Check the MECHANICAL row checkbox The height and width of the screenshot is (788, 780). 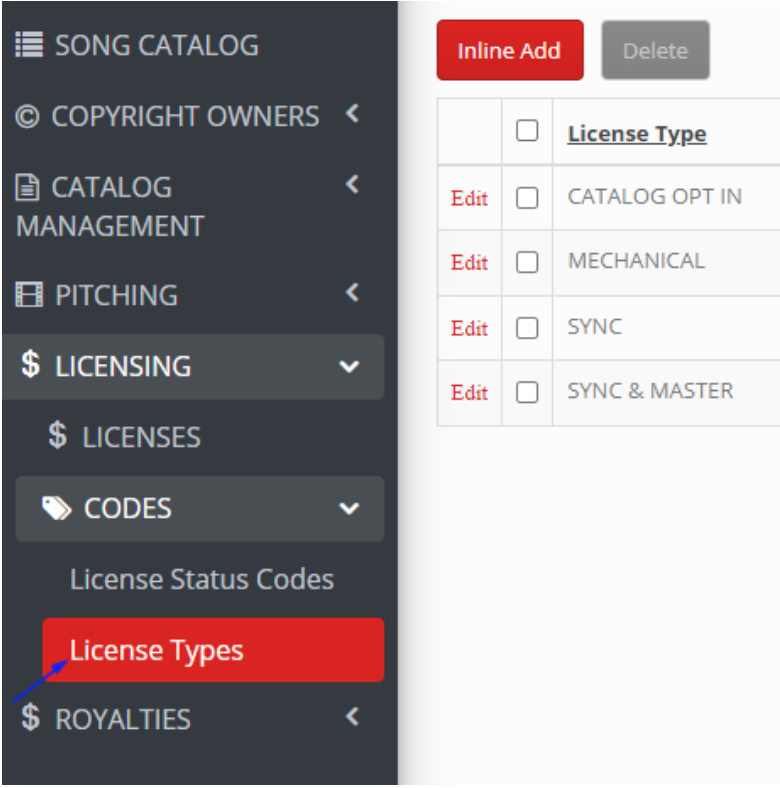click(527, 262)
